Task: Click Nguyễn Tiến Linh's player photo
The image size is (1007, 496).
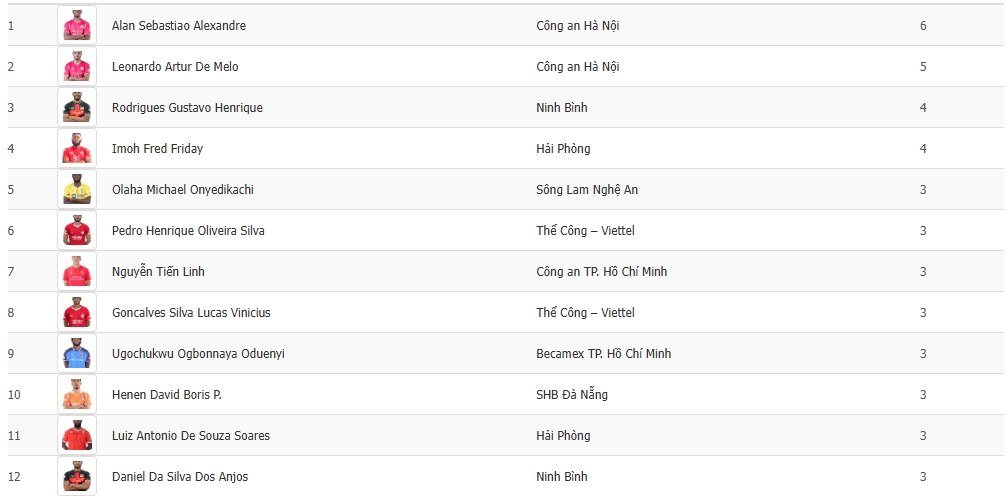Action: (x=77, y=271)
